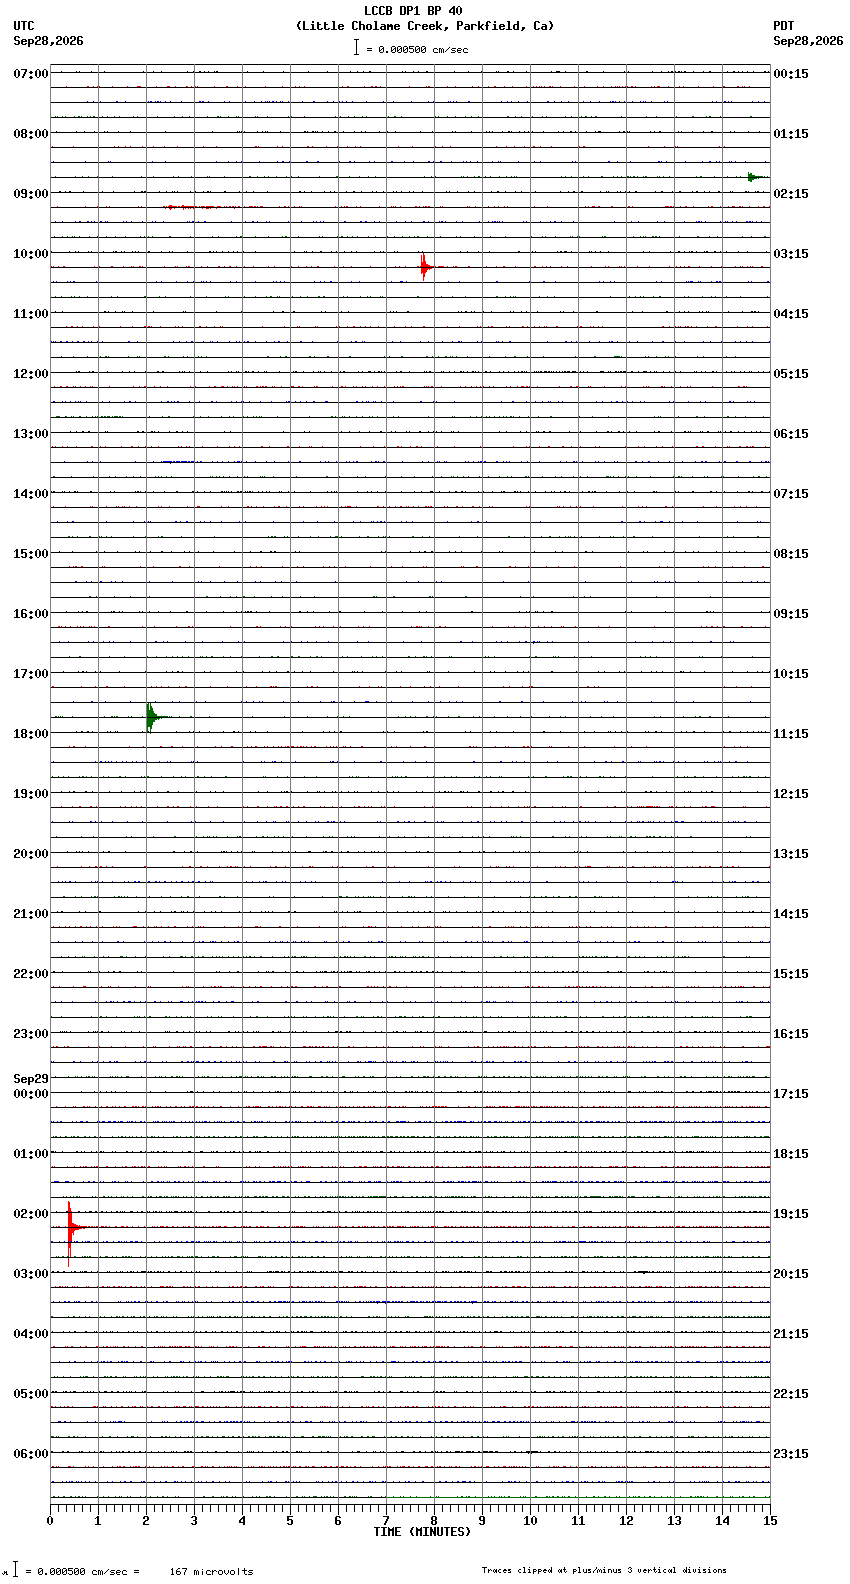Click the 'Sep29' date change label
The image size is (850, 1584).
tap(31, 1079)
